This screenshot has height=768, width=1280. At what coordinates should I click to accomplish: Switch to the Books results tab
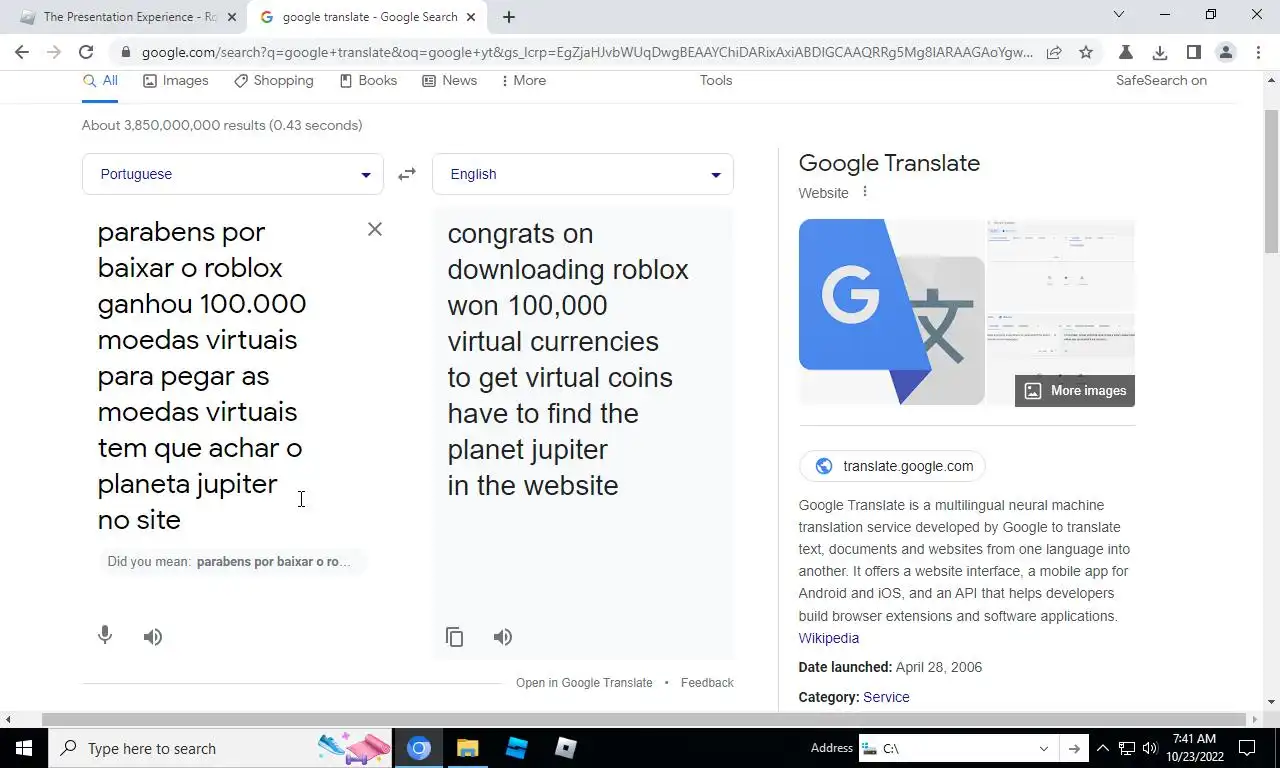368,80
